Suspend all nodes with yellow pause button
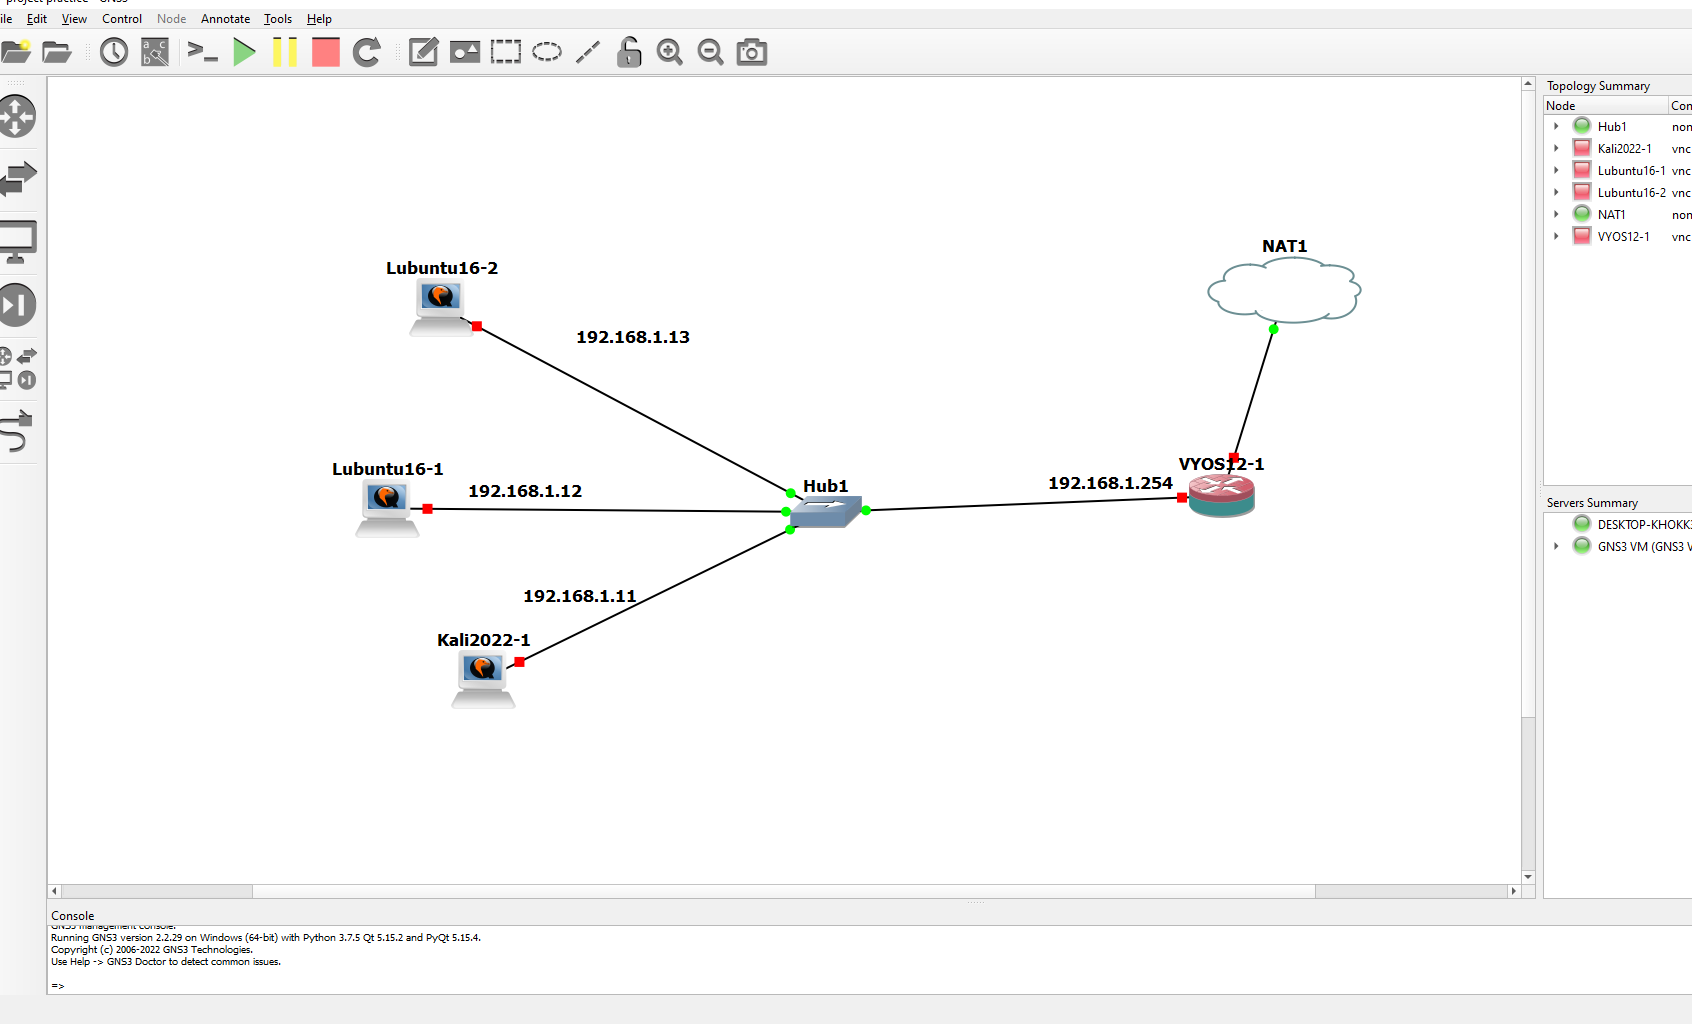The width and height of the screenshot is (1692, 1024). [285, 52]
